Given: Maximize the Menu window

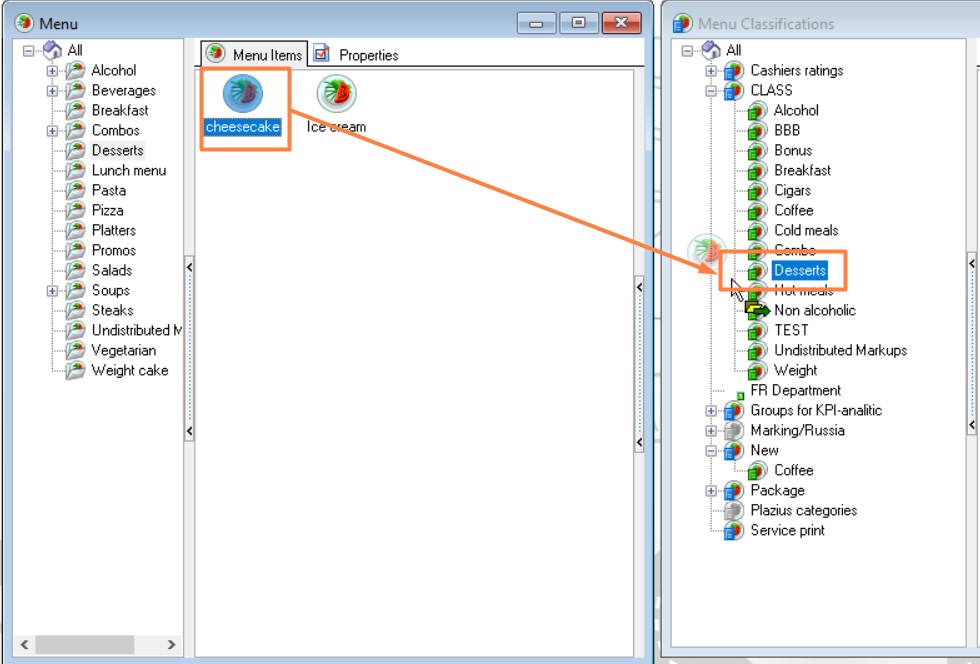Looking at the screenshot, I should click(x=578, y=23).
